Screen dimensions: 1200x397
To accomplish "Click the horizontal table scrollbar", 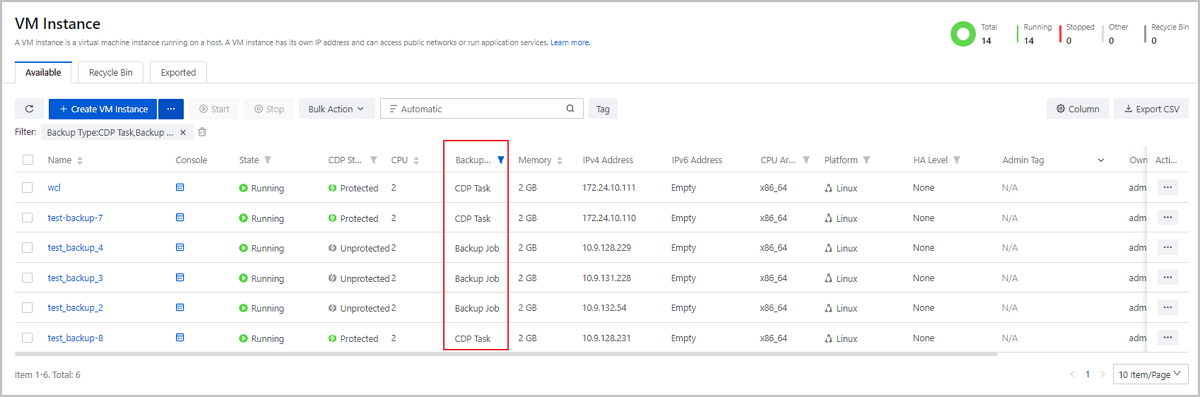I will [x=507, y=354].
